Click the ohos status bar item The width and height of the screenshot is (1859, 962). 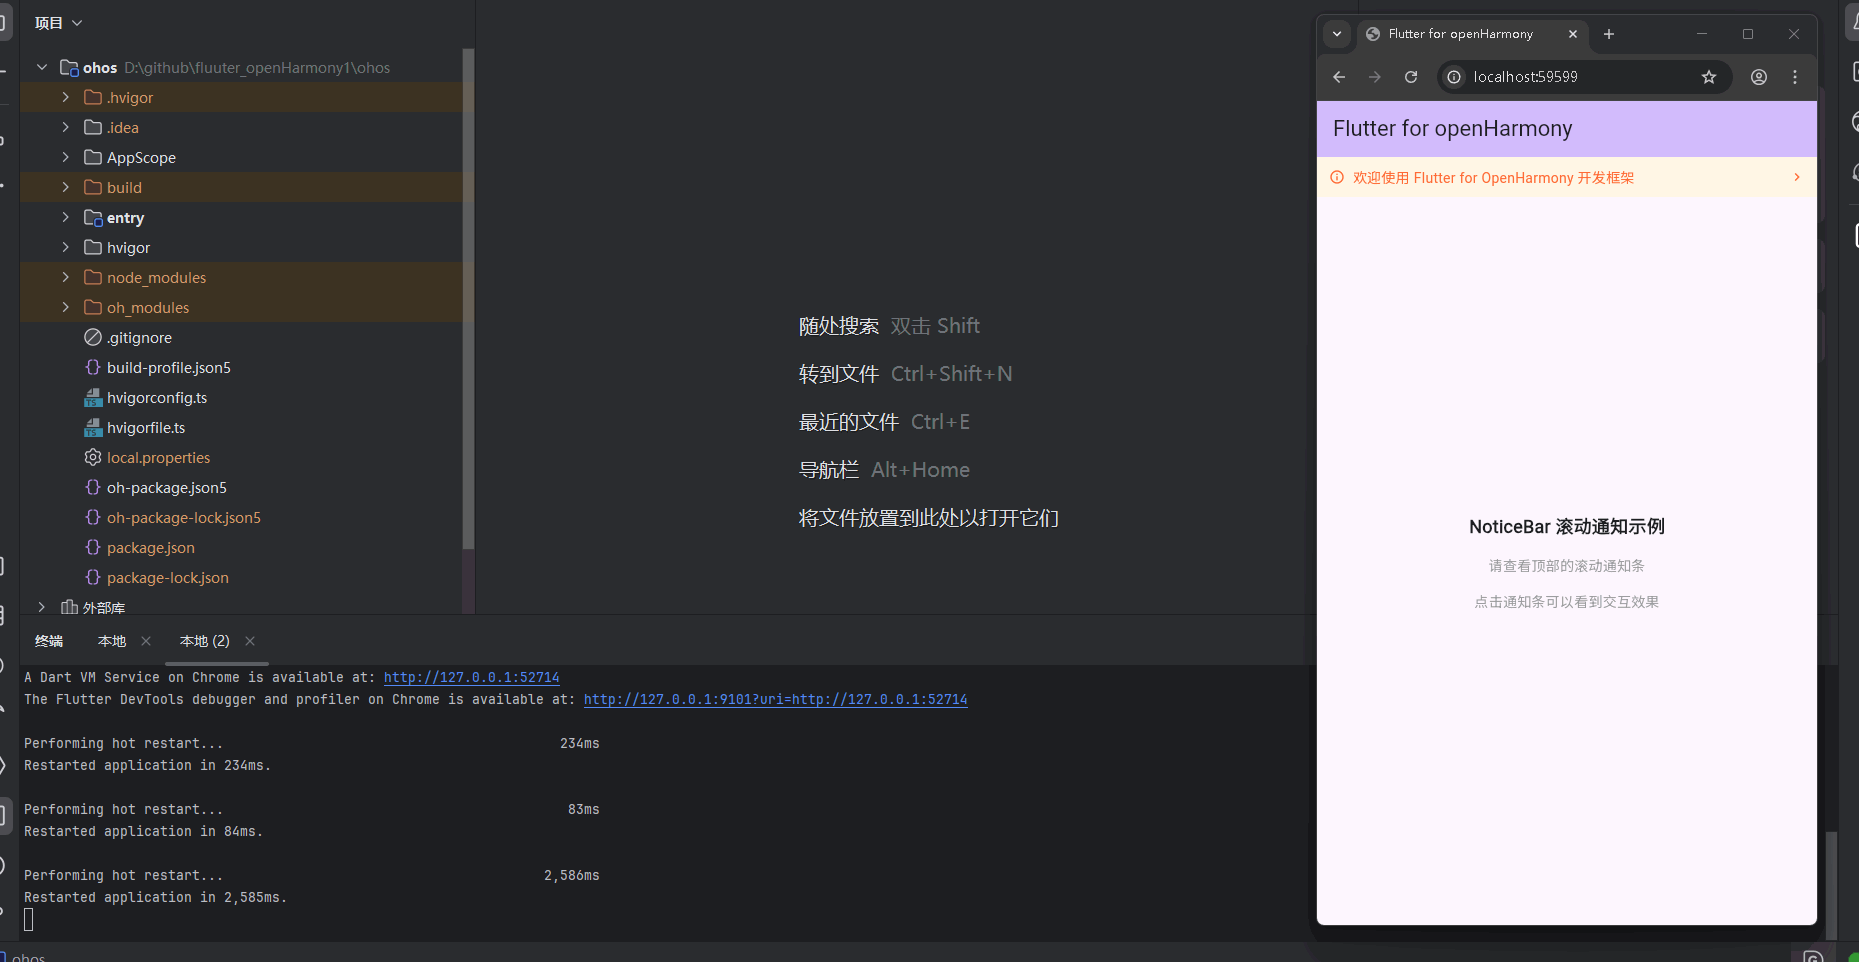coord(29,957)
